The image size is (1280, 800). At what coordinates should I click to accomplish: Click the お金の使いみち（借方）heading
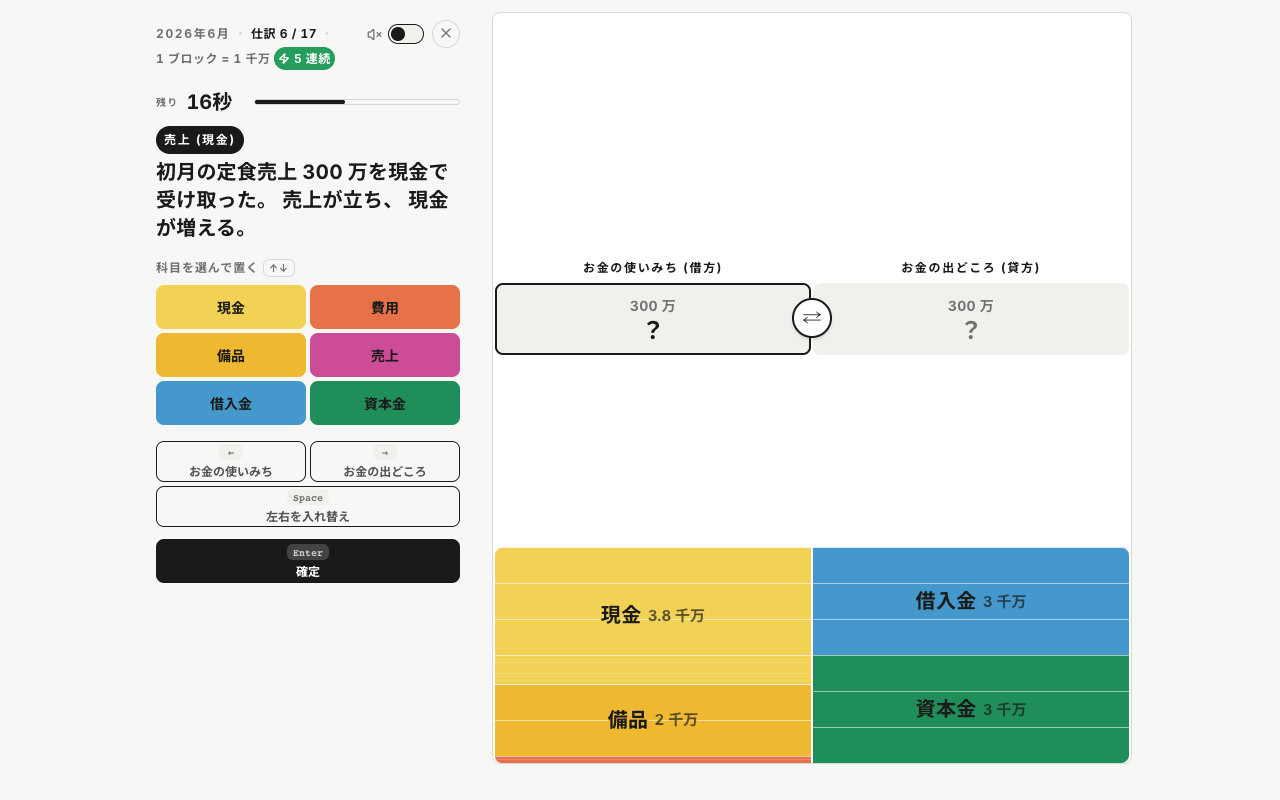(x=653, y=268)
